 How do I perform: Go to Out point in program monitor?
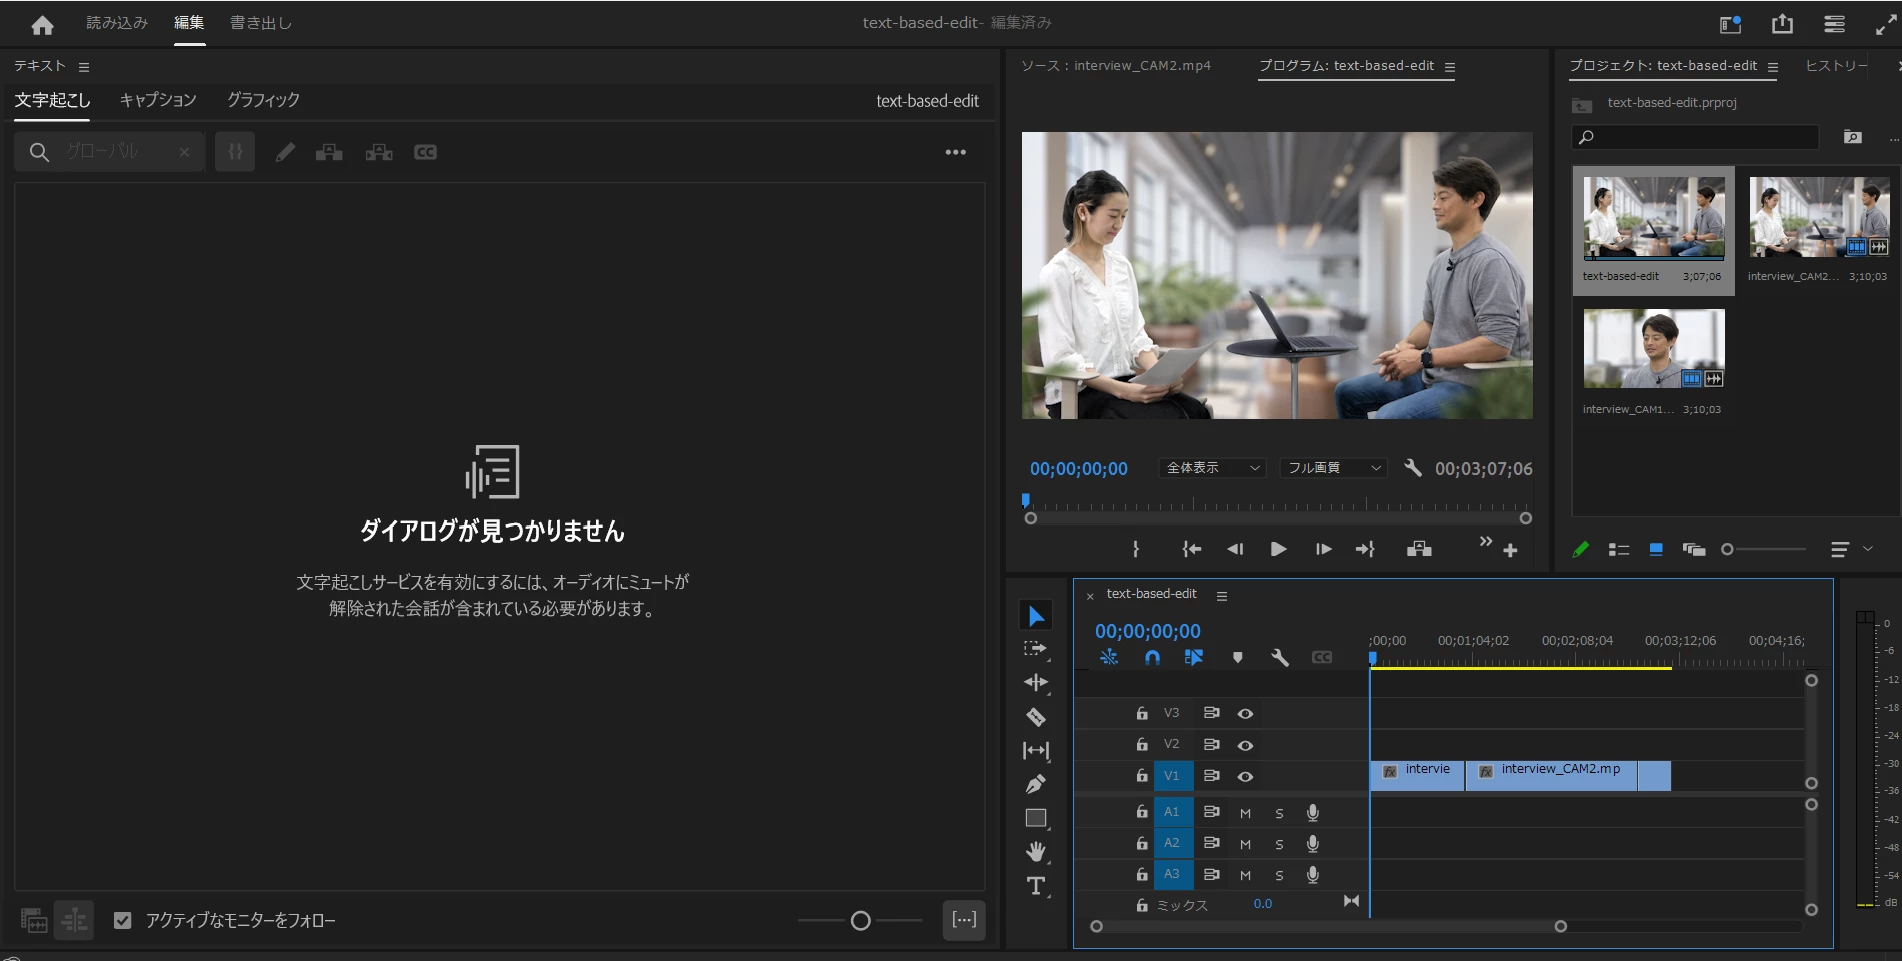1365,549
